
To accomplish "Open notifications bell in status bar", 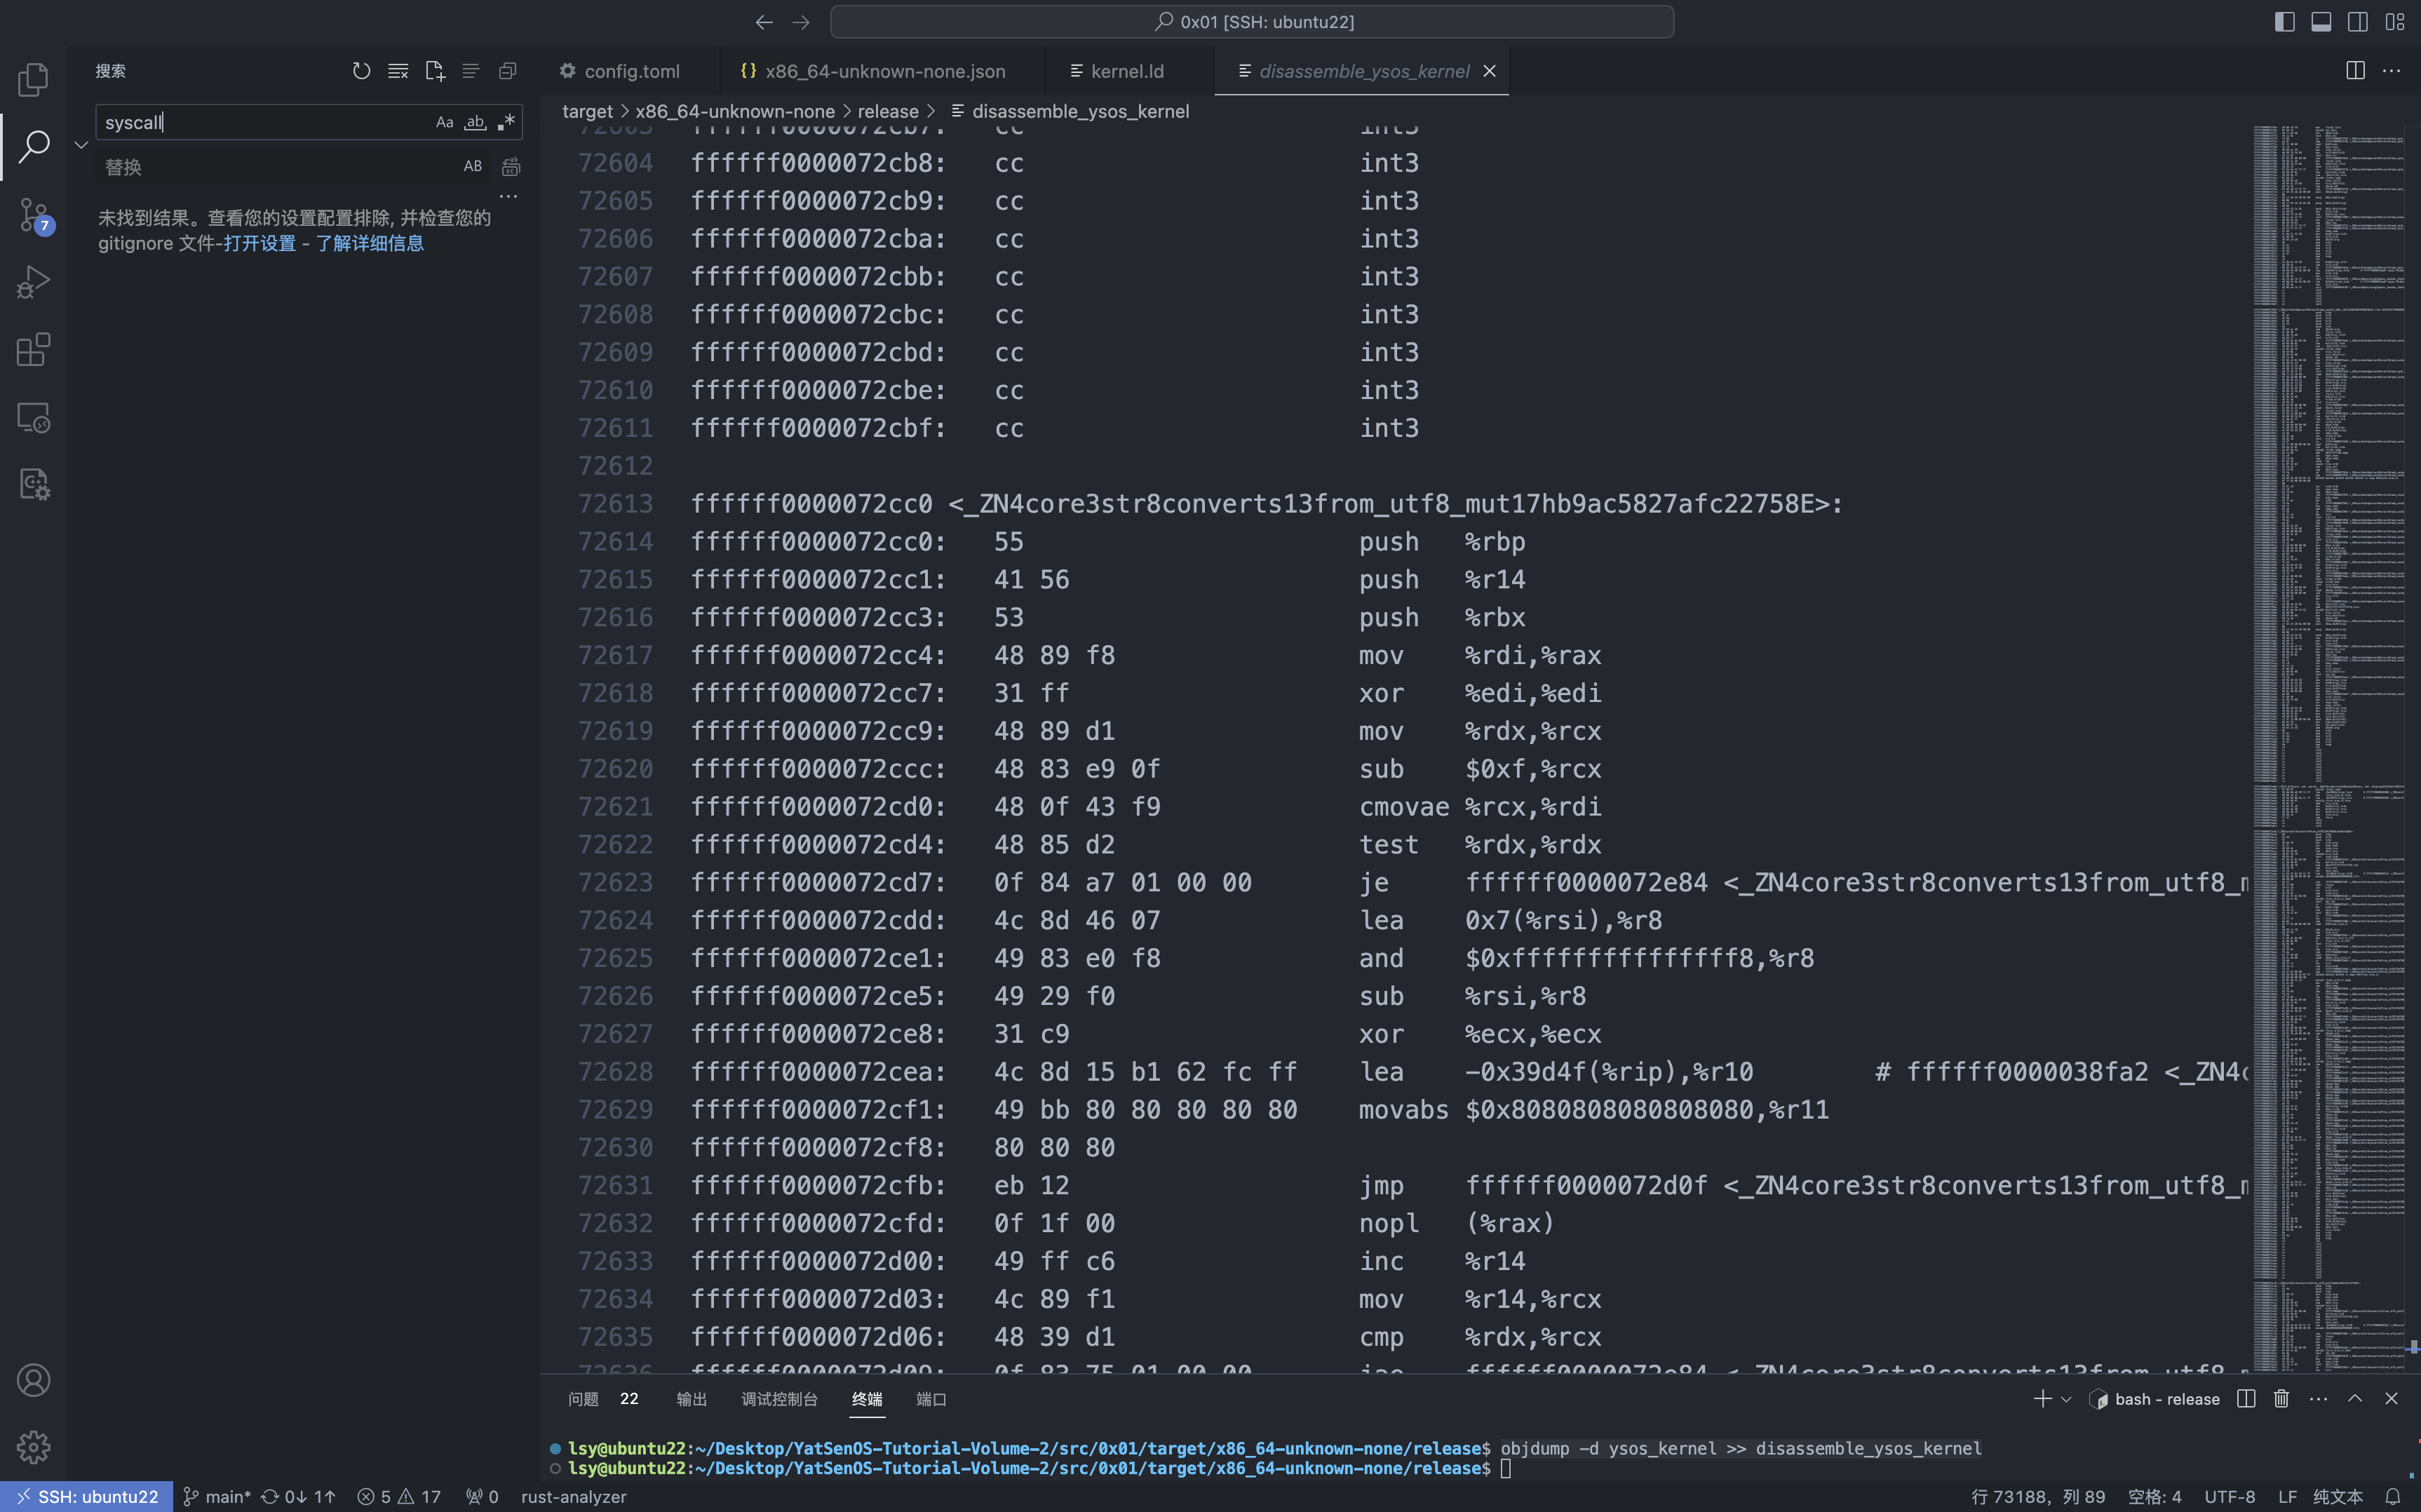I will pos(2393,1497).
